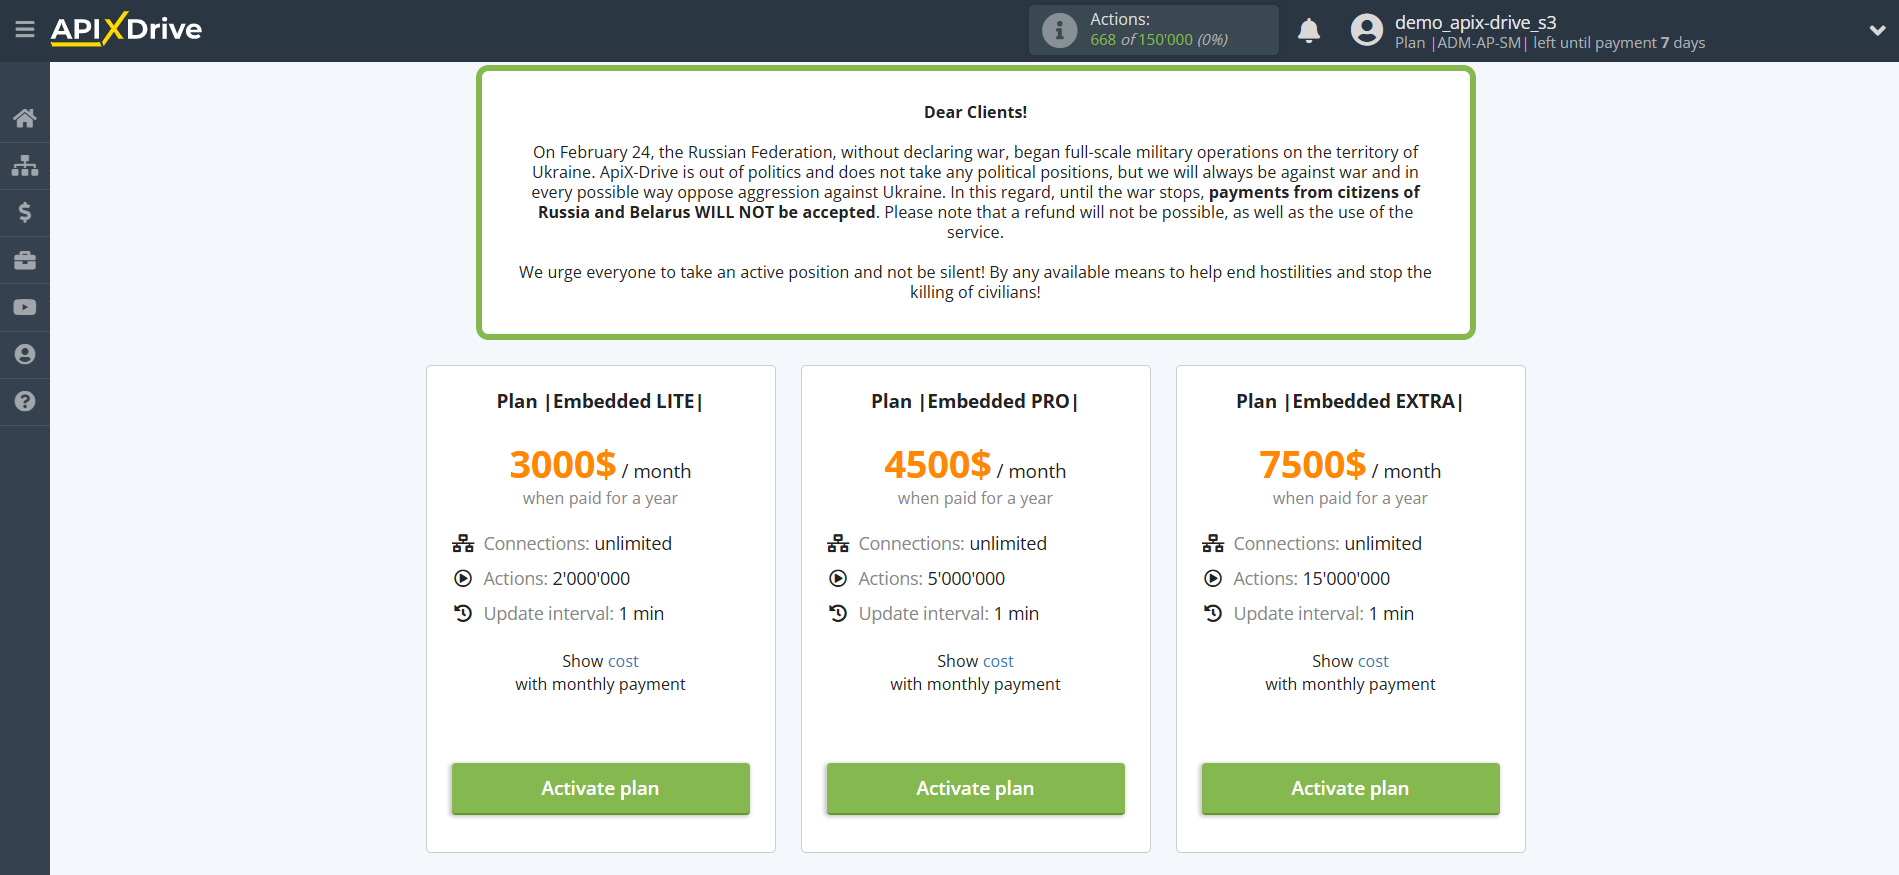Viewport: 1899px width, 875px height.
Task: Click the demo_apix-drive_s3 account name
Action: pos(1475,22)
